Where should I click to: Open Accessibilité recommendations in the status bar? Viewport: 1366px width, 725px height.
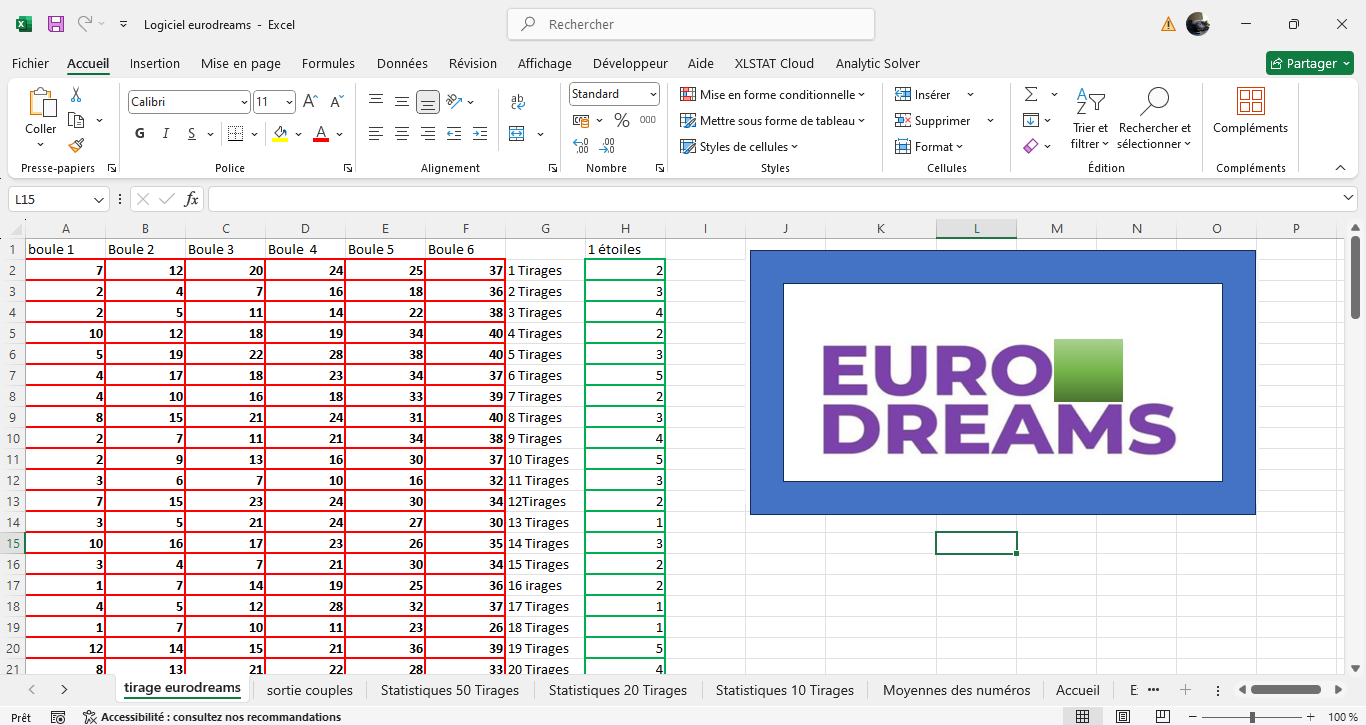[x=211, y=717]
